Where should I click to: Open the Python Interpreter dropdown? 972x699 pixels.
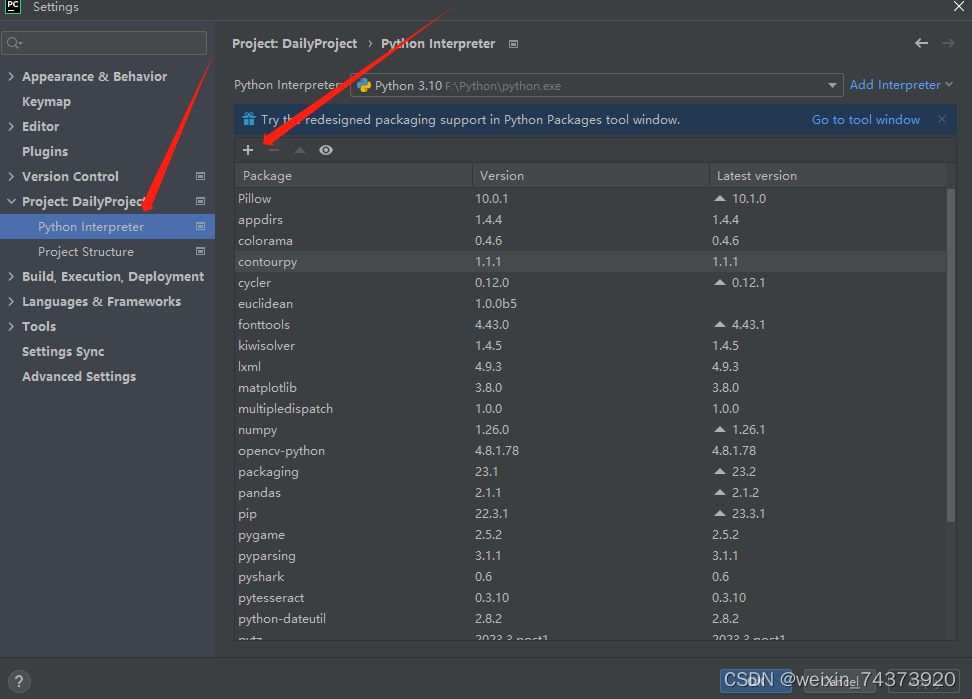point(832,86)
